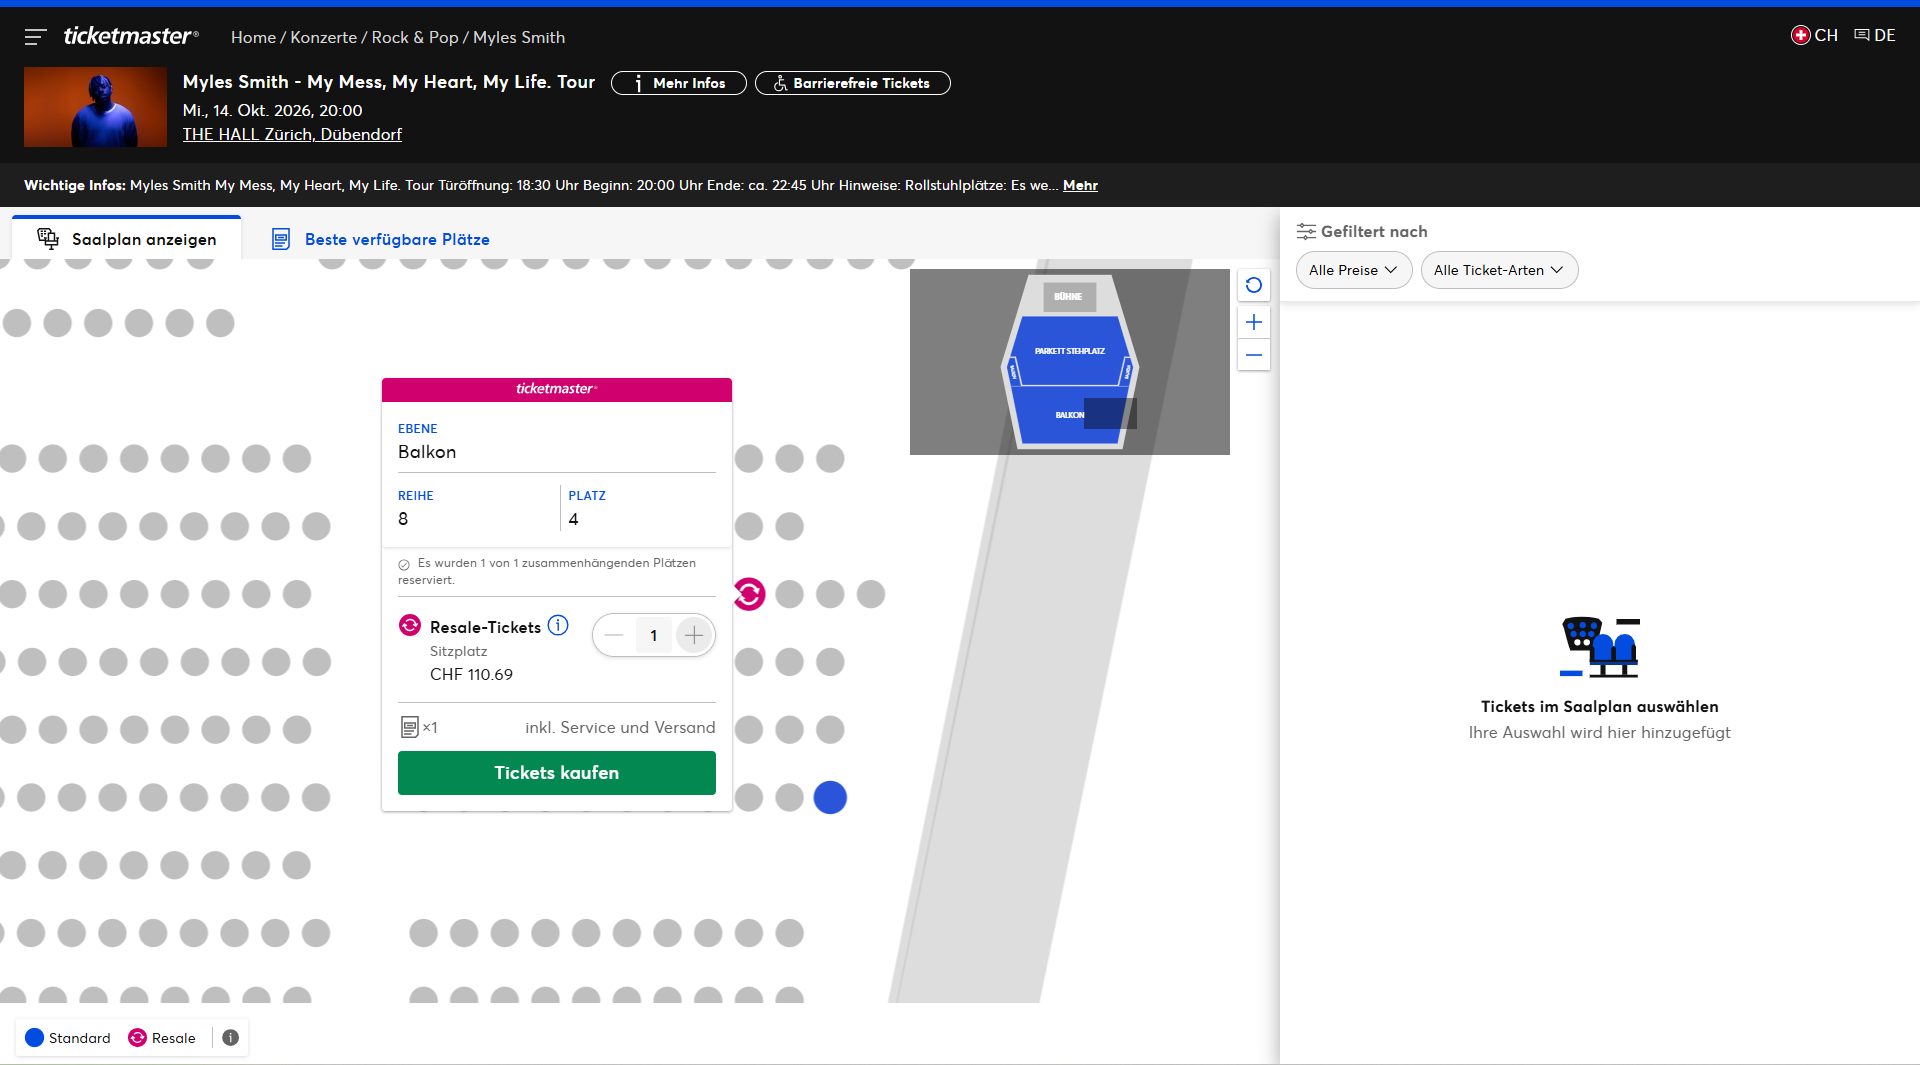Click the Myles Smith event thumbnail

95,107
